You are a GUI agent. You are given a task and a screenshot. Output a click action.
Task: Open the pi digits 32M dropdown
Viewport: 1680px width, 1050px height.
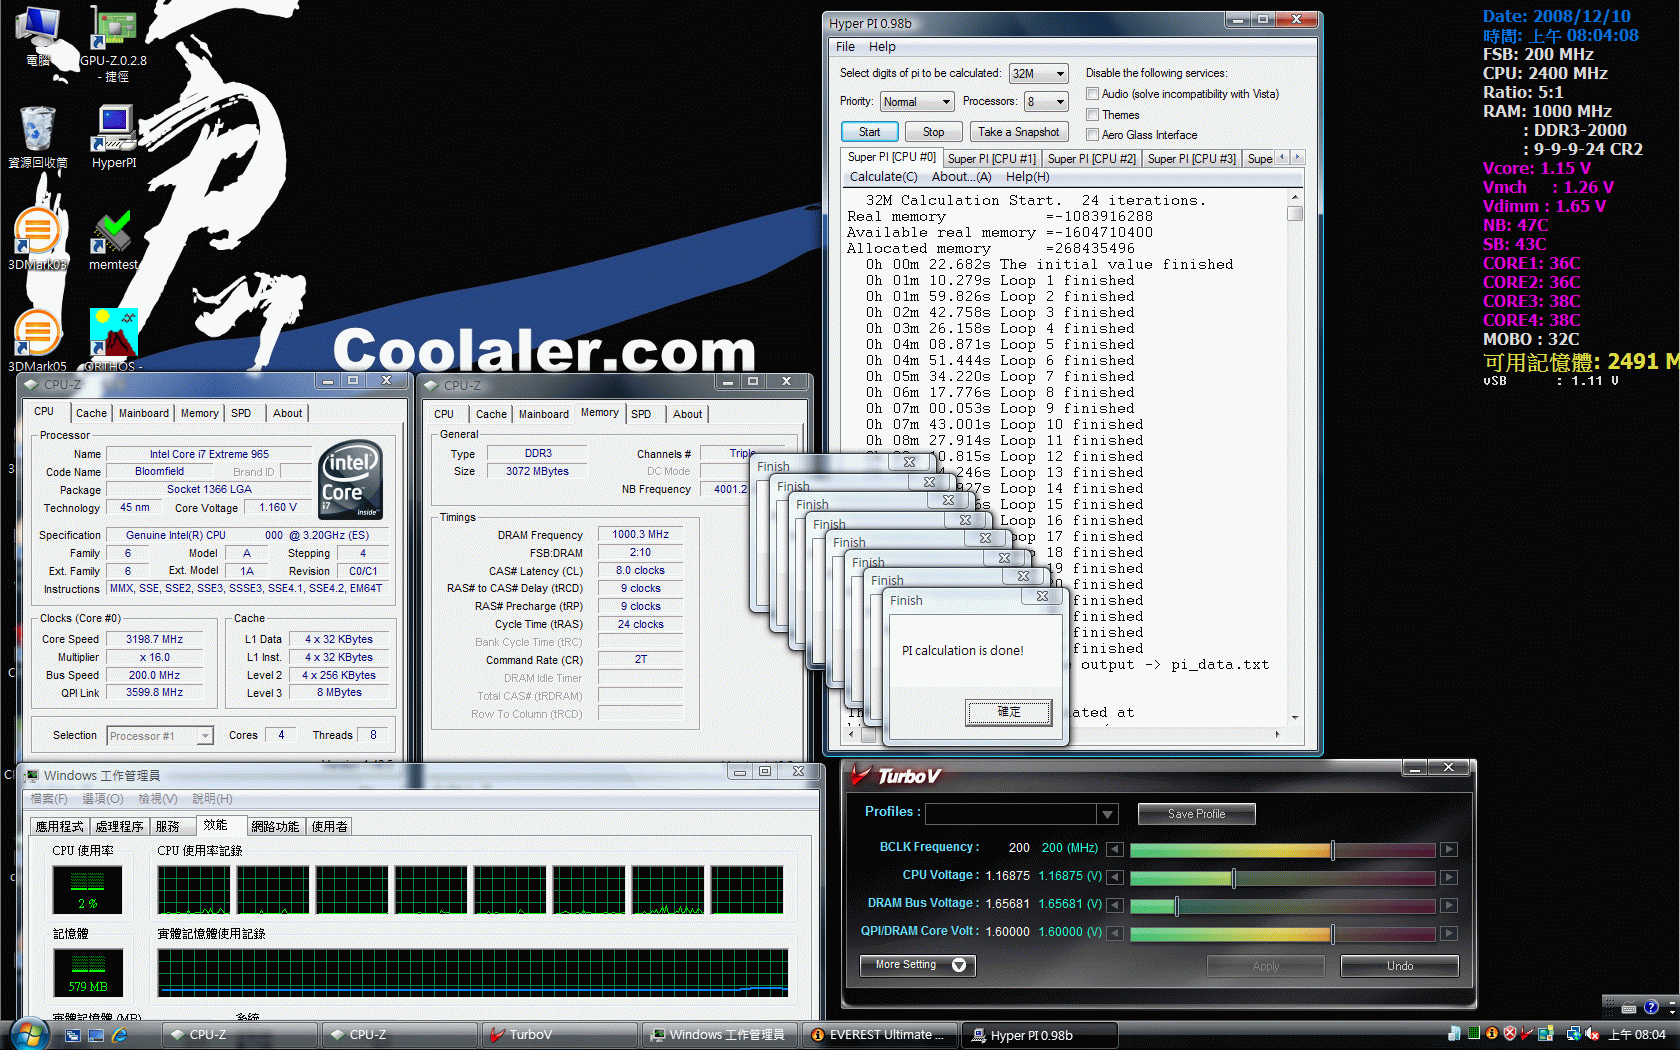pyautogui.click(x=1039, y=74)
